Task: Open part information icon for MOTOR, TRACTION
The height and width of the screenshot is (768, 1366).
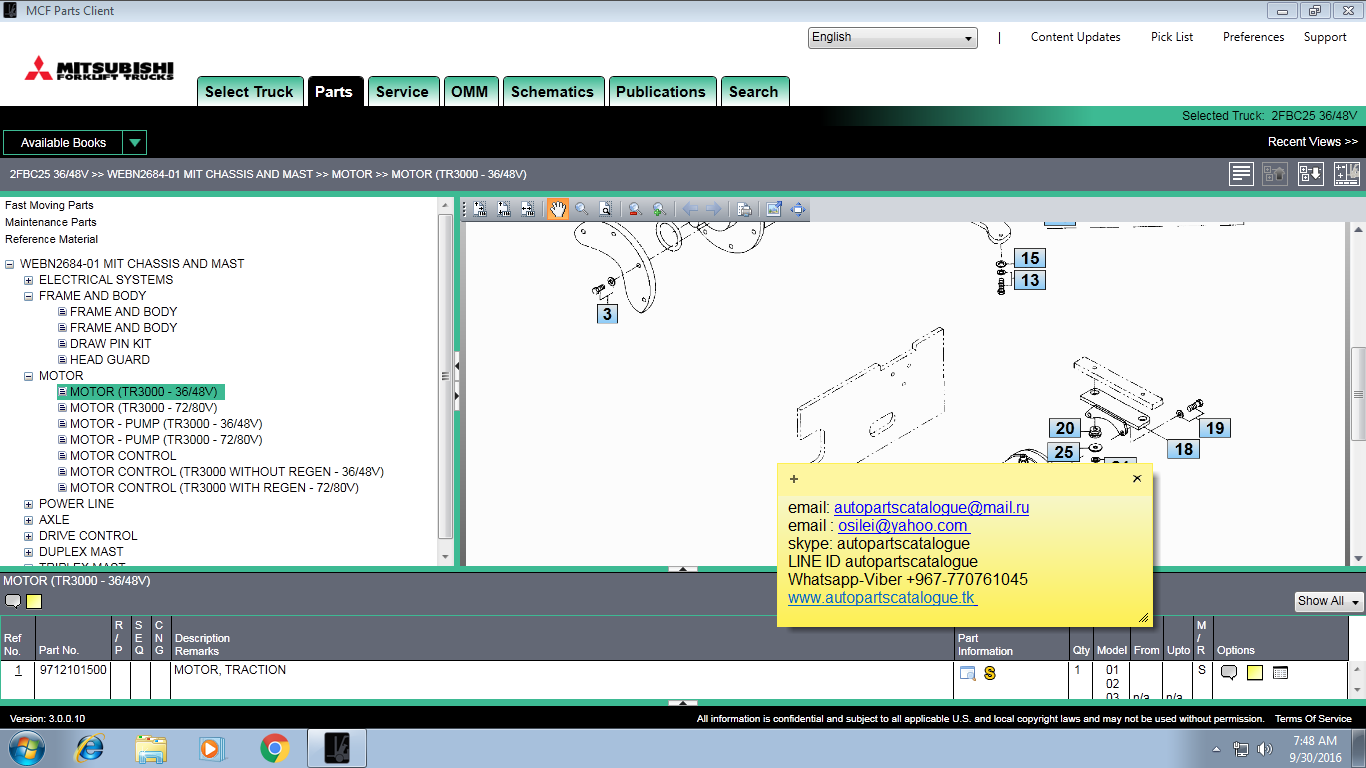Action: [967, 673]
